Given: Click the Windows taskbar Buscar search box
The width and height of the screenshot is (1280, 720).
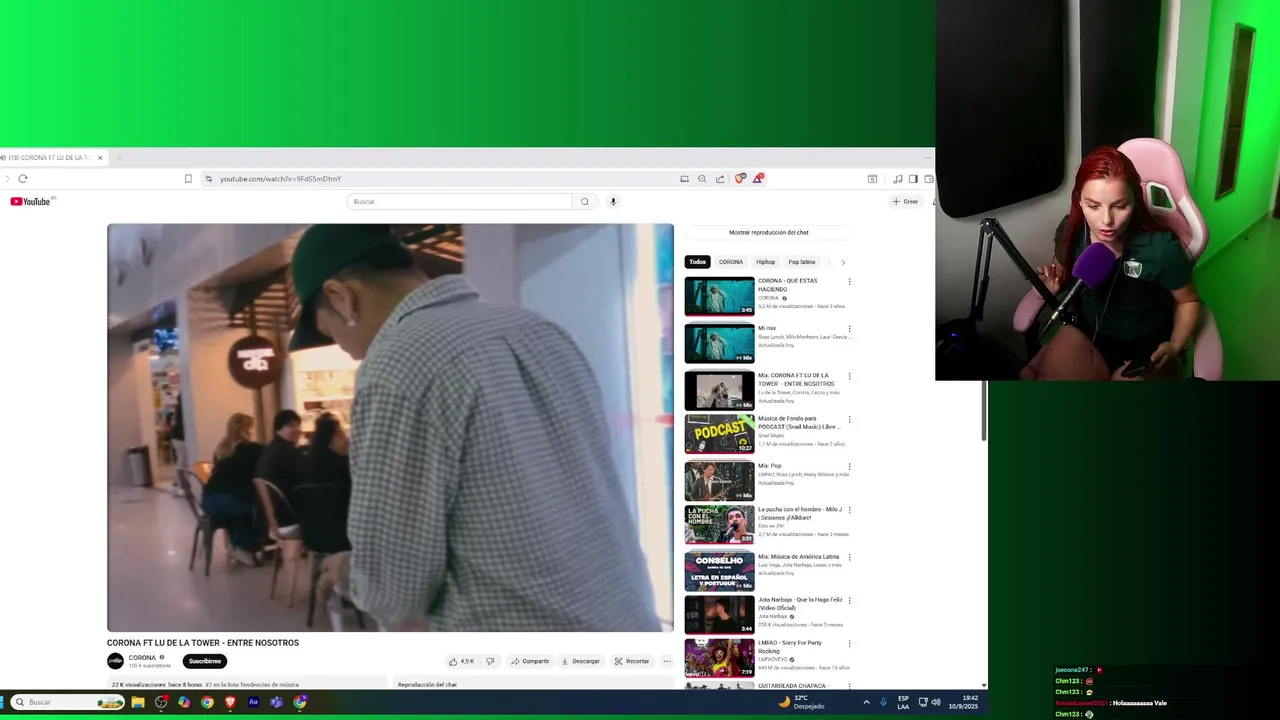Looking at the screenshot, I should tap(68, 702).
